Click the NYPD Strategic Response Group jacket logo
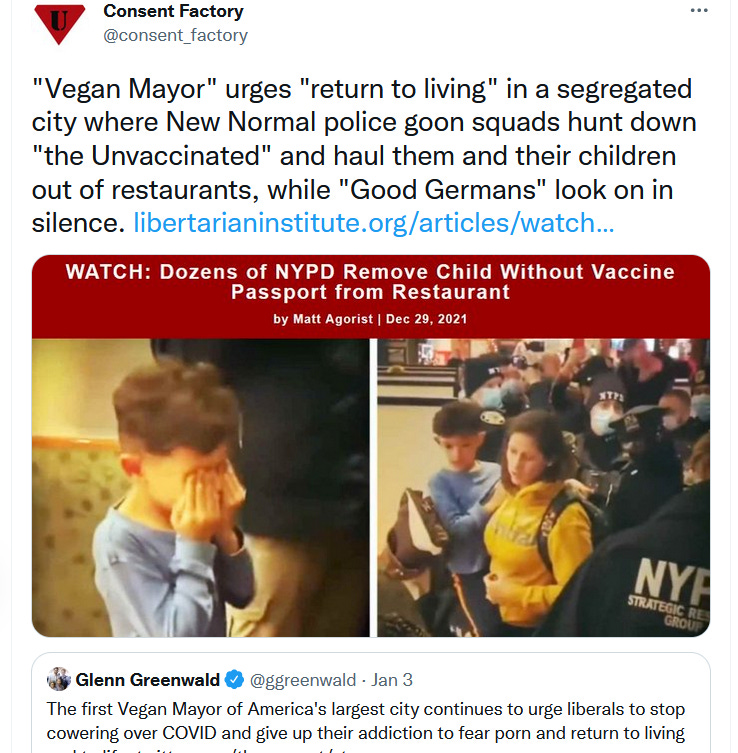738x753 pixels. coord(670,595)
